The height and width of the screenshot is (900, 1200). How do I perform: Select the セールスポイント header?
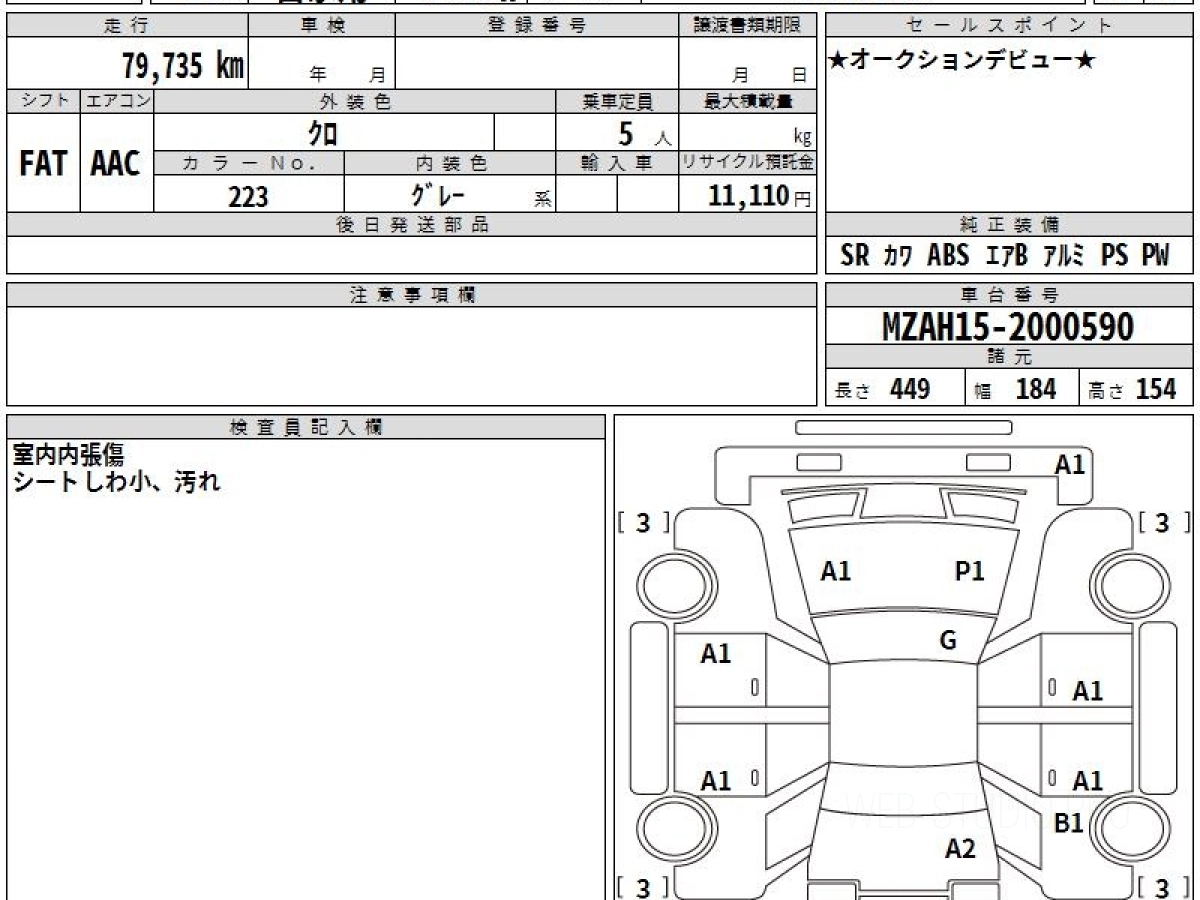(1010, 26)
